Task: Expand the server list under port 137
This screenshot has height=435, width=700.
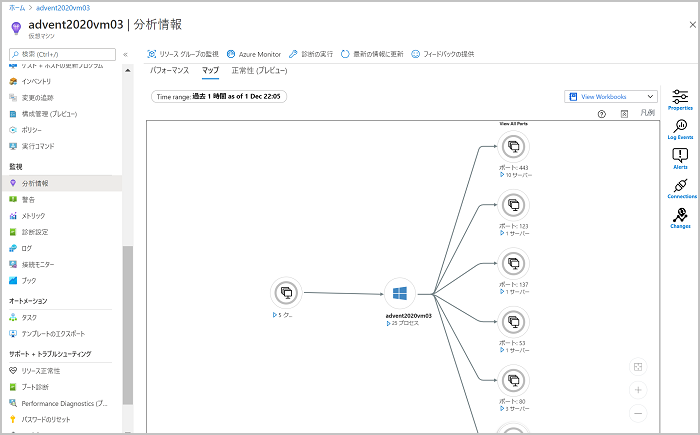Action: point(515,292)
